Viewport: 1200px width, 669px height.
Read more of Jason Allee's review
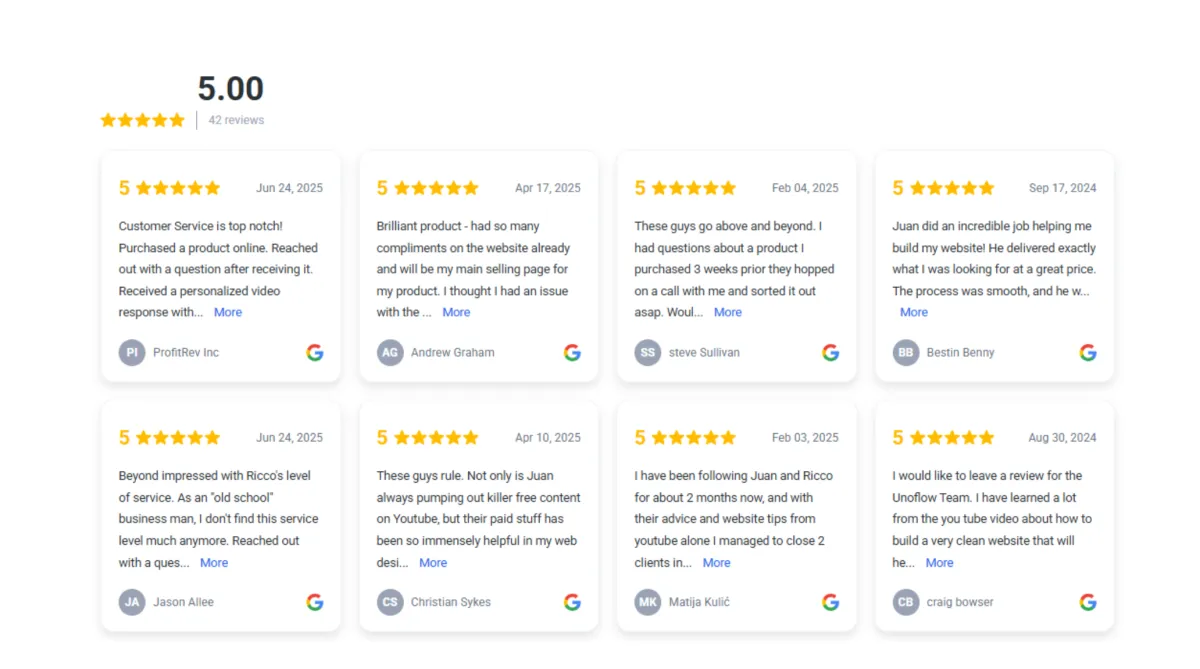click(x=214, y=563)
